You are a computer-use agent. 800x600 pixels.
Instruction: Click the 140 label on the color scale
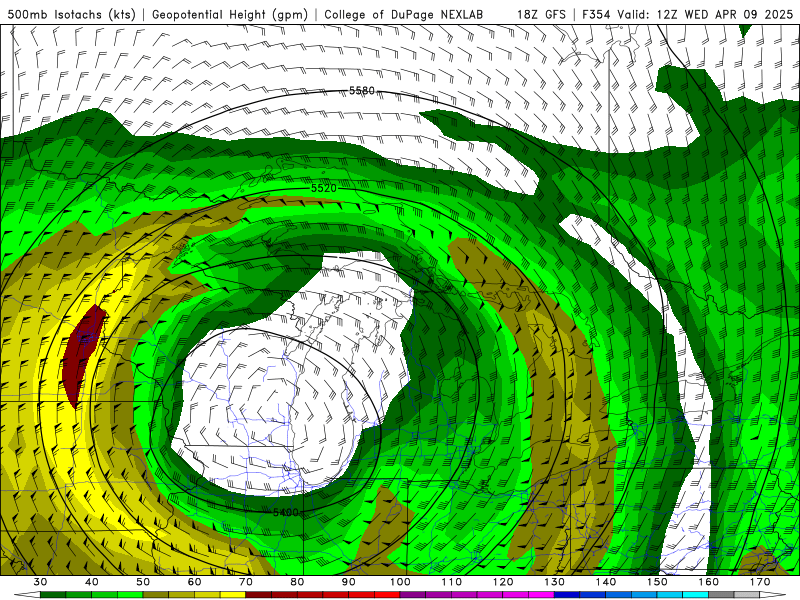pyautogui.click(x=606, y=582)
